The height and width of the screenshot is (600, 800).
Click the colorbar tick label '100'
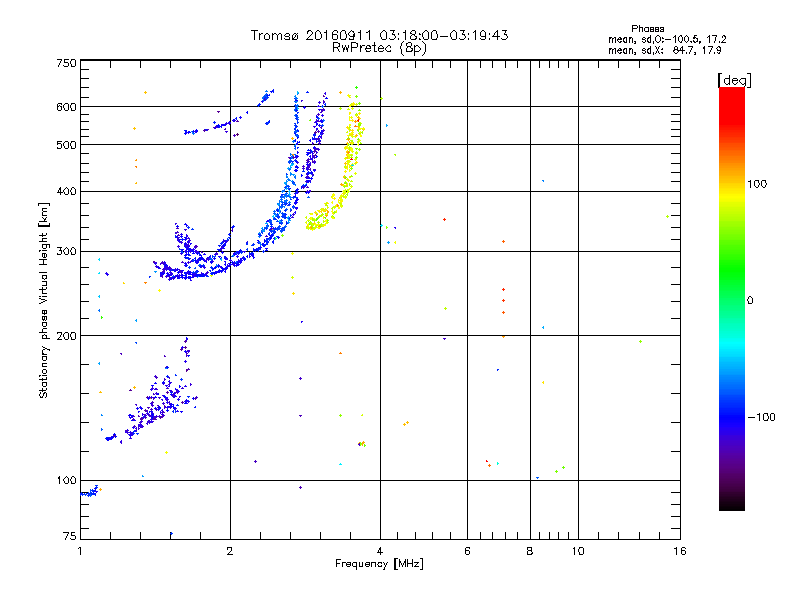757,184
